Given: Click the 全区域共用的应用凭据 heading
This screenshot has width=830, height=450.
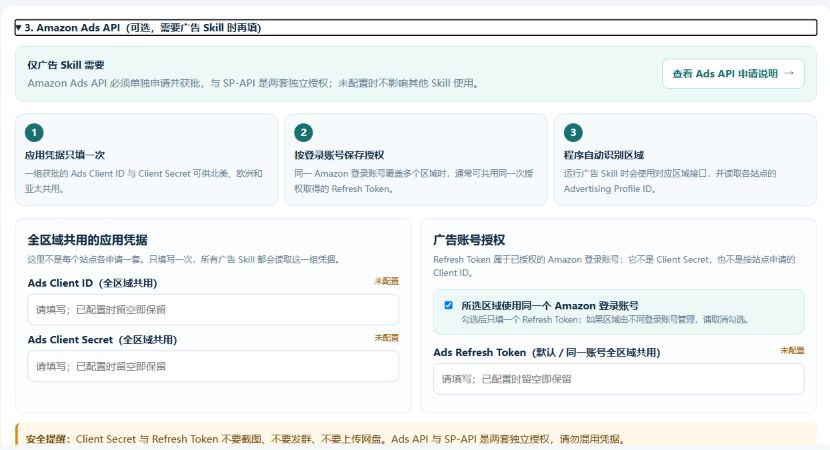Looking at the screenshot, I should (x=87, y=240).
